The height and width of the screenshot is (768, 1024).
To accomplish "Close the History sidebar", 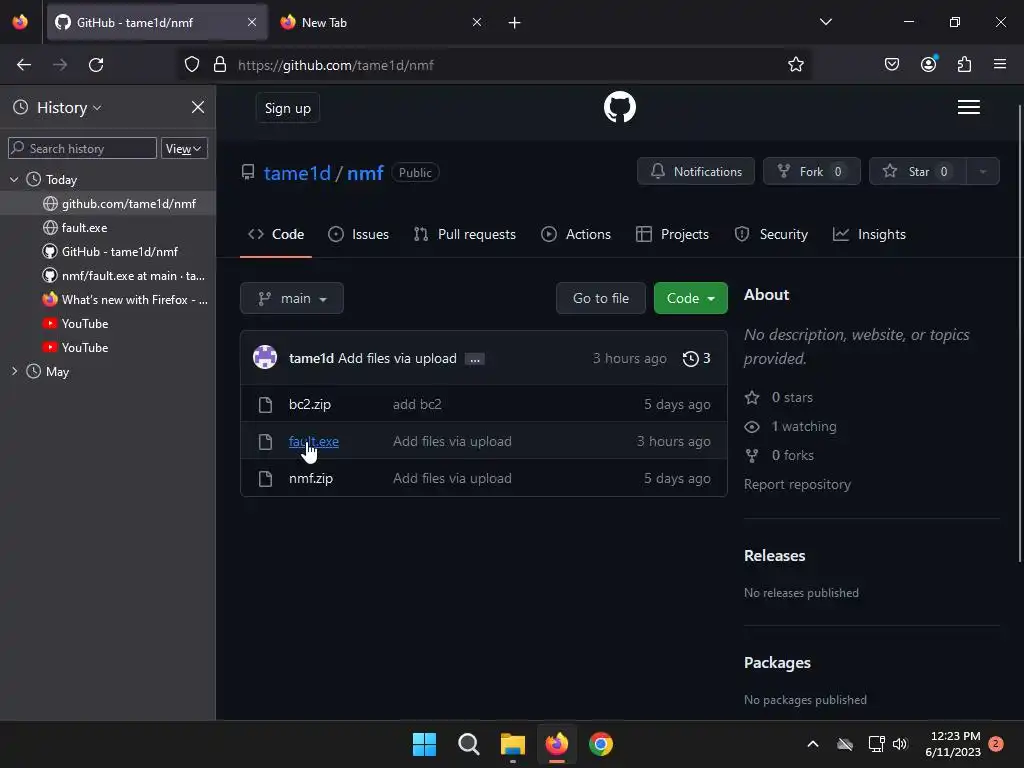I will [x=198, y=107].
